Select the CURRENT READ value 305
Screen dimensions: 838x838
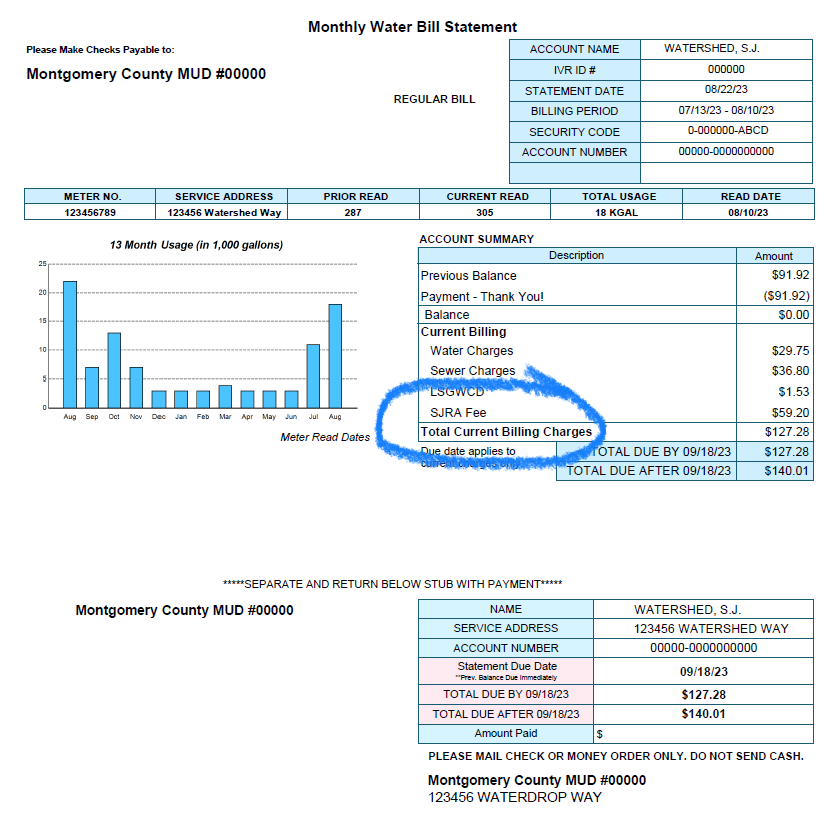click(x=486, y=211)
